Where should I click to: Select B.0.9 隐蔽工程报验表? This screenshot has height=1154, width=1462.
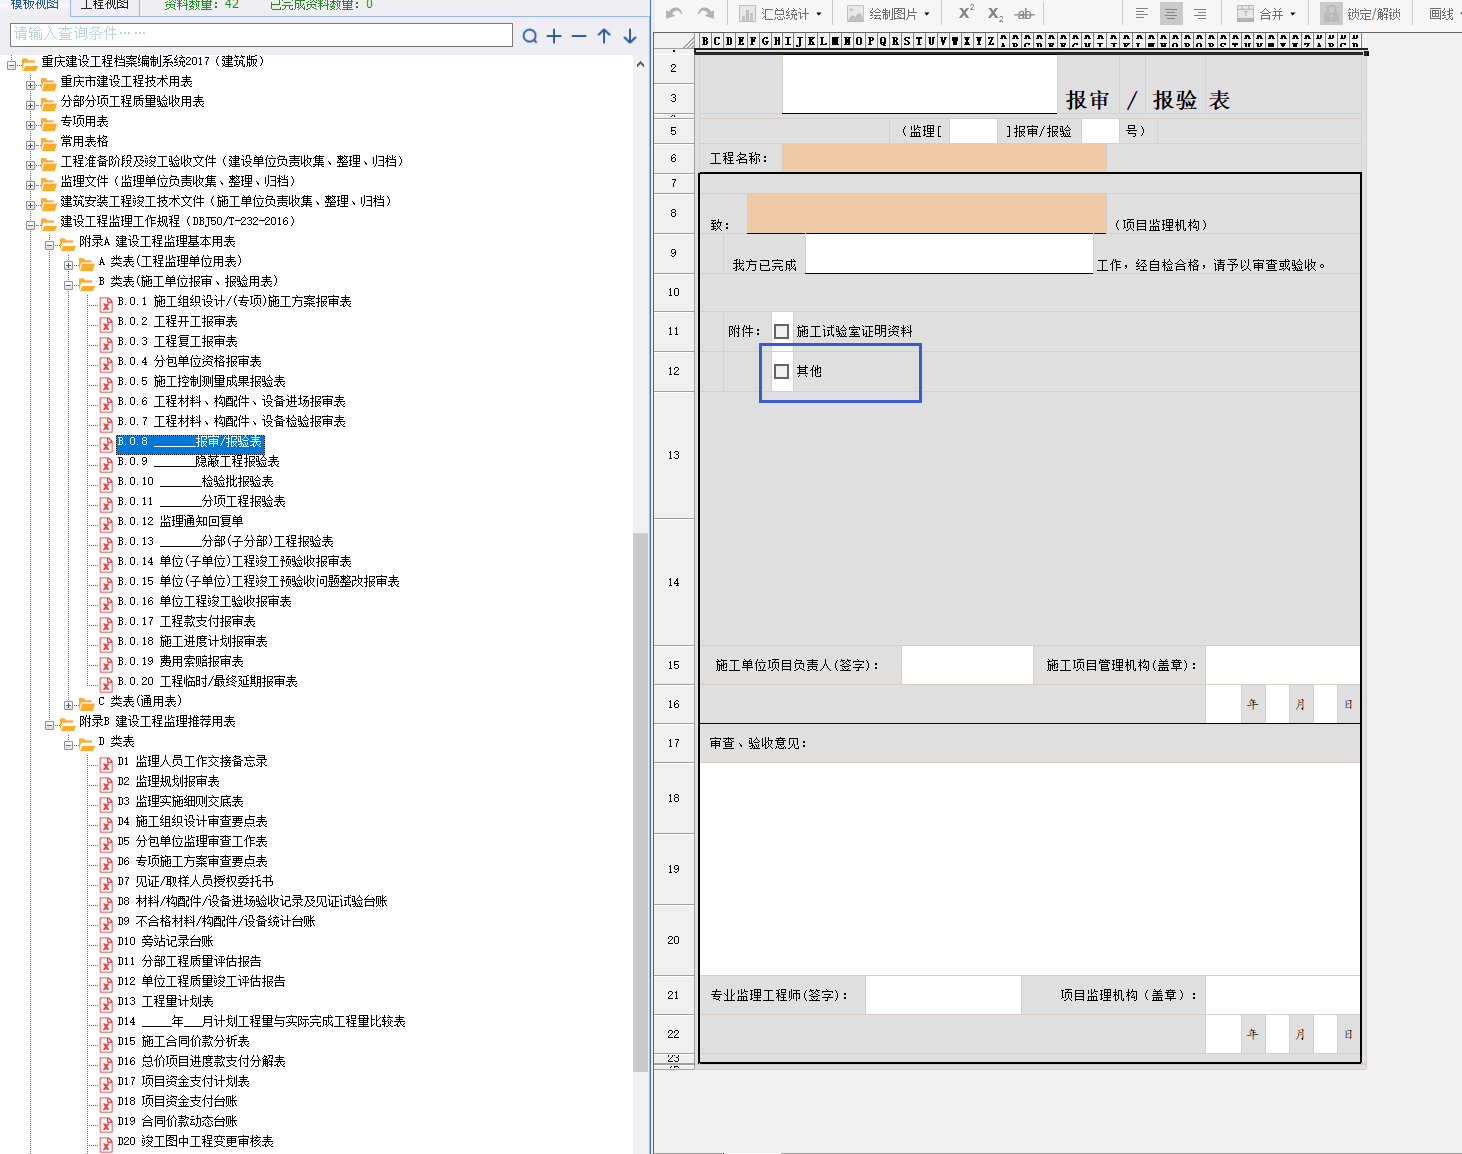coord(198,461)
